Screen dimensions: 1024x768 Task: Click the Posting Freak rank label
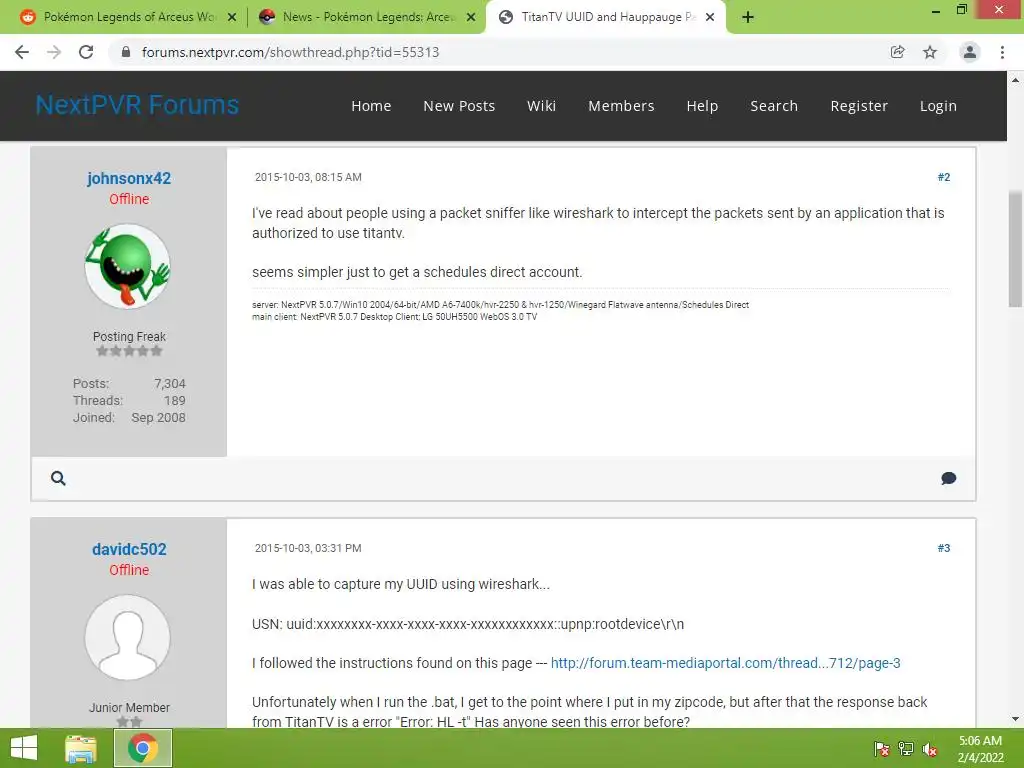pyautogui.click(x=129, y=336)
